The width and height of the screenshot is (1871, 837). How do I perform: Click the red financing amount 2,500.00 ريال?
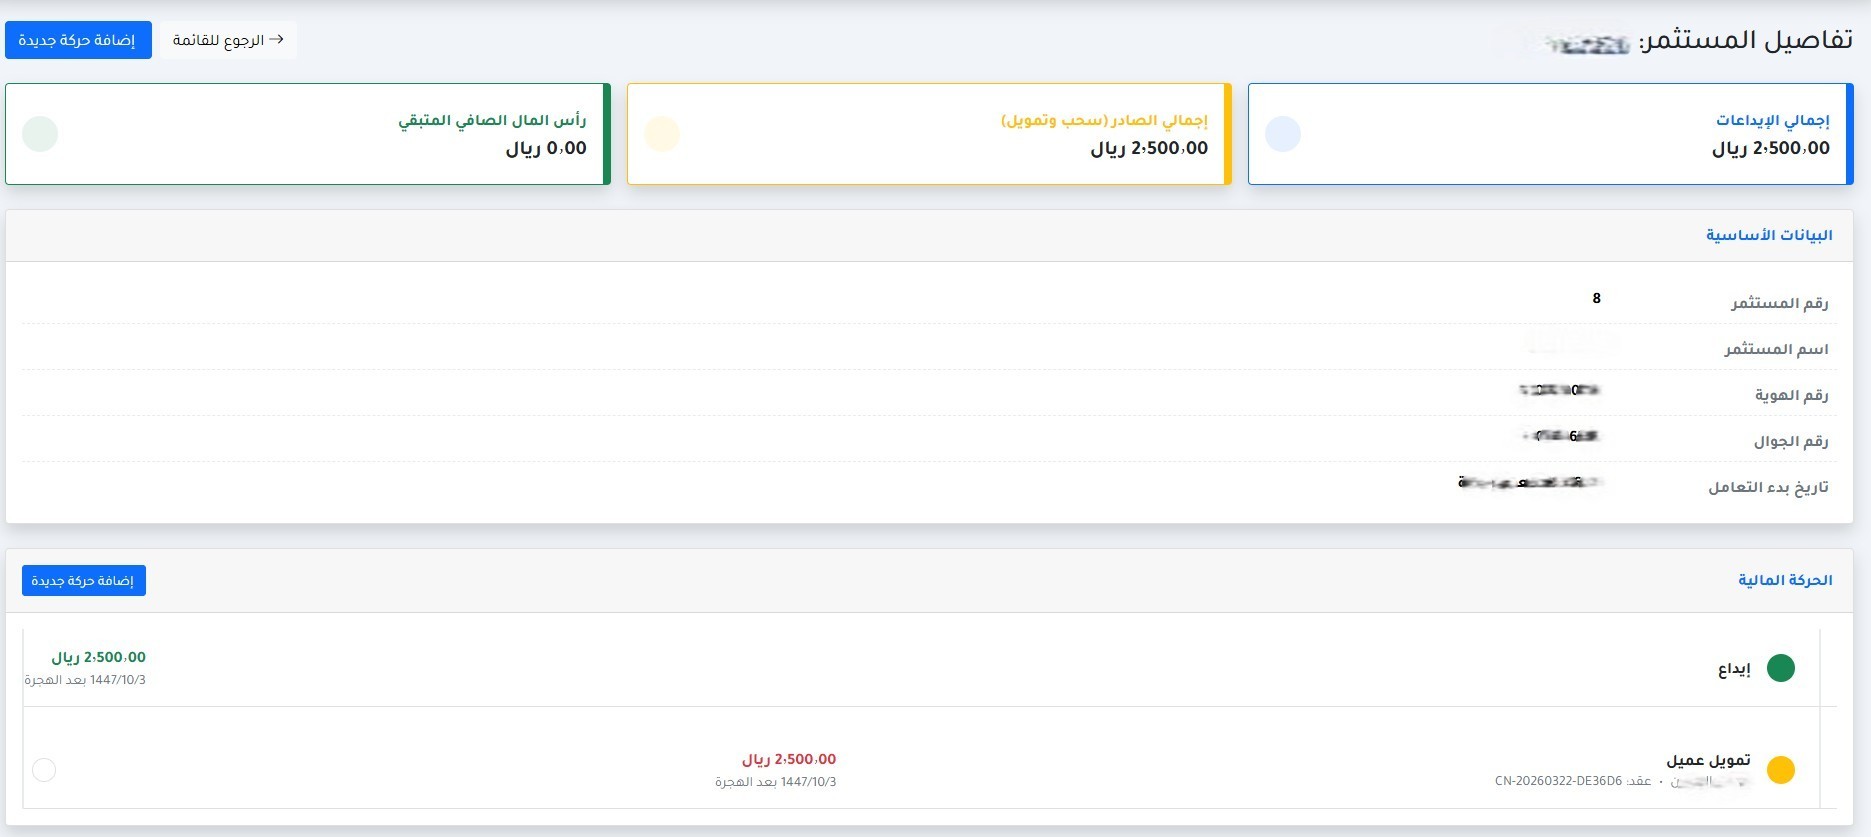point(788,759)
